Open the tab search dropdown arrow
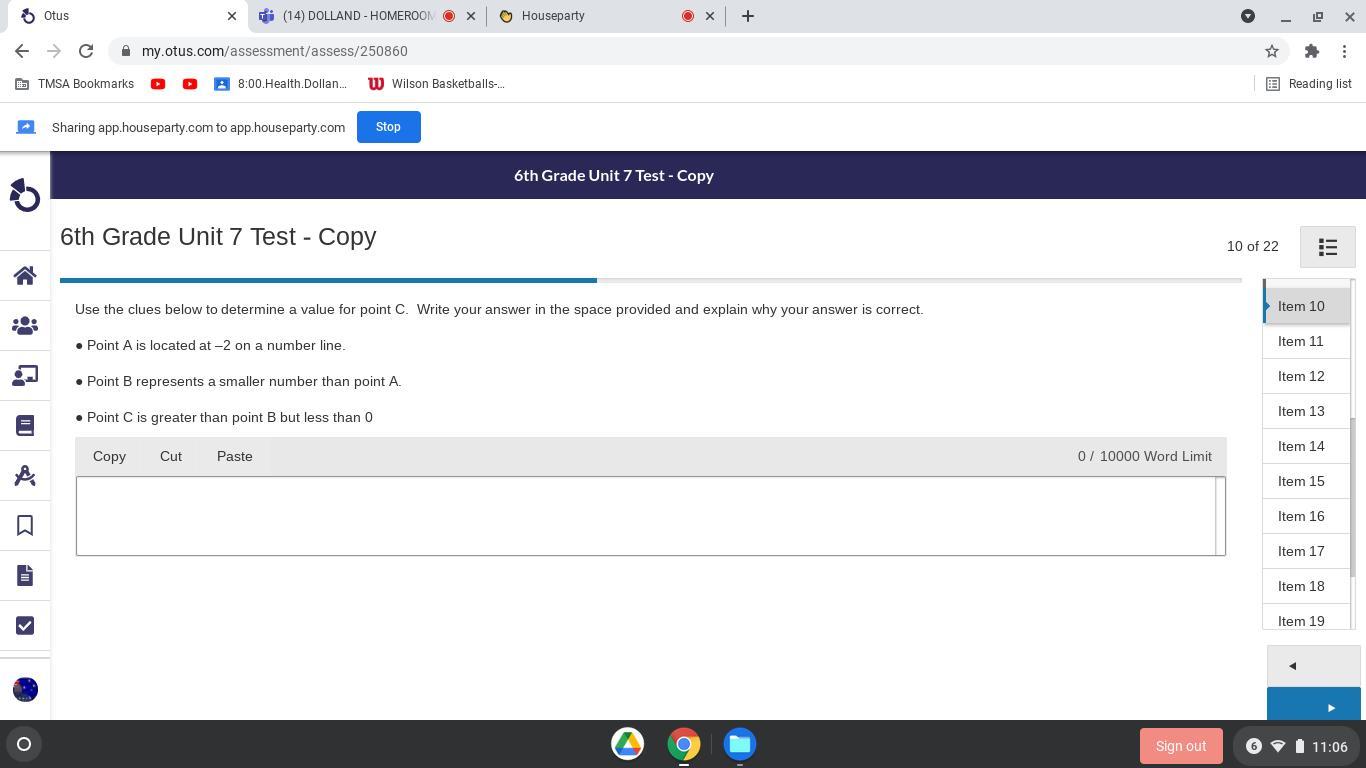 (x=1248, y=16)
